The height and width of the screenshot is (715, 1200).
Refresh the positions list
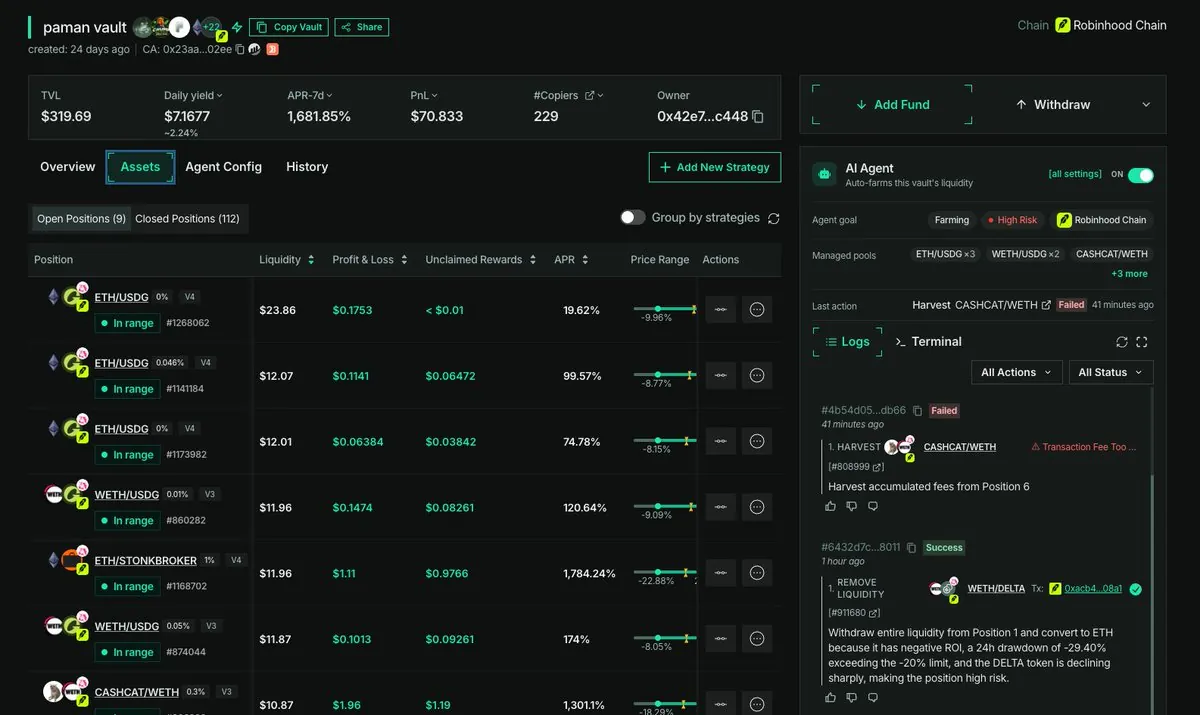pyautogui.click(x=774, y=218)
